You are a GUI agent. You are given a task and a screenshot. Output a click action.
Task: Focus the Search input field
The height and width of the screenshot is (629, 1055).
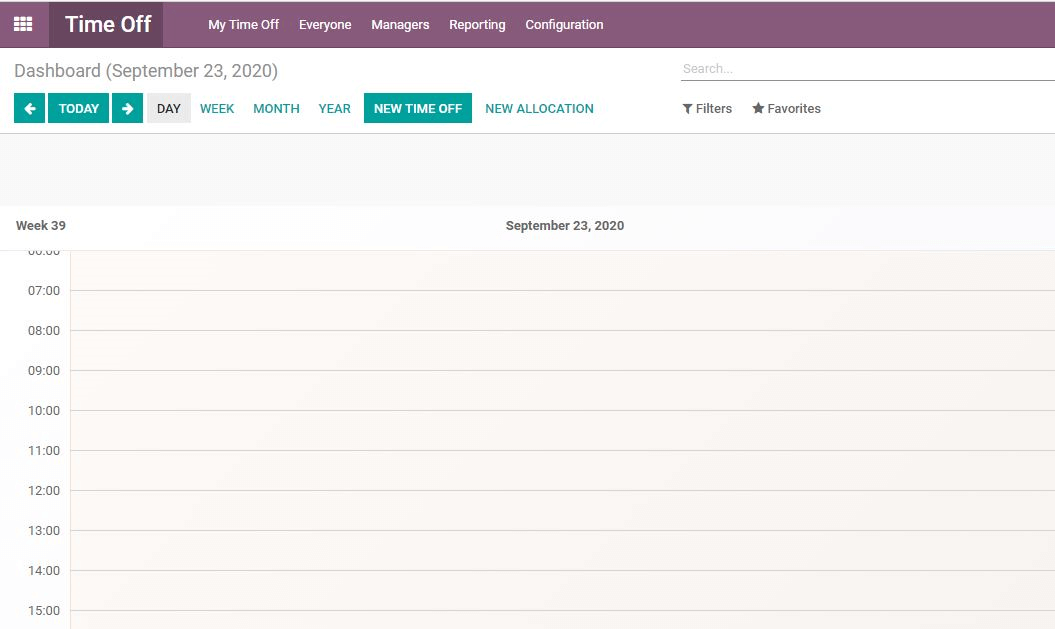tap(867, 69)
